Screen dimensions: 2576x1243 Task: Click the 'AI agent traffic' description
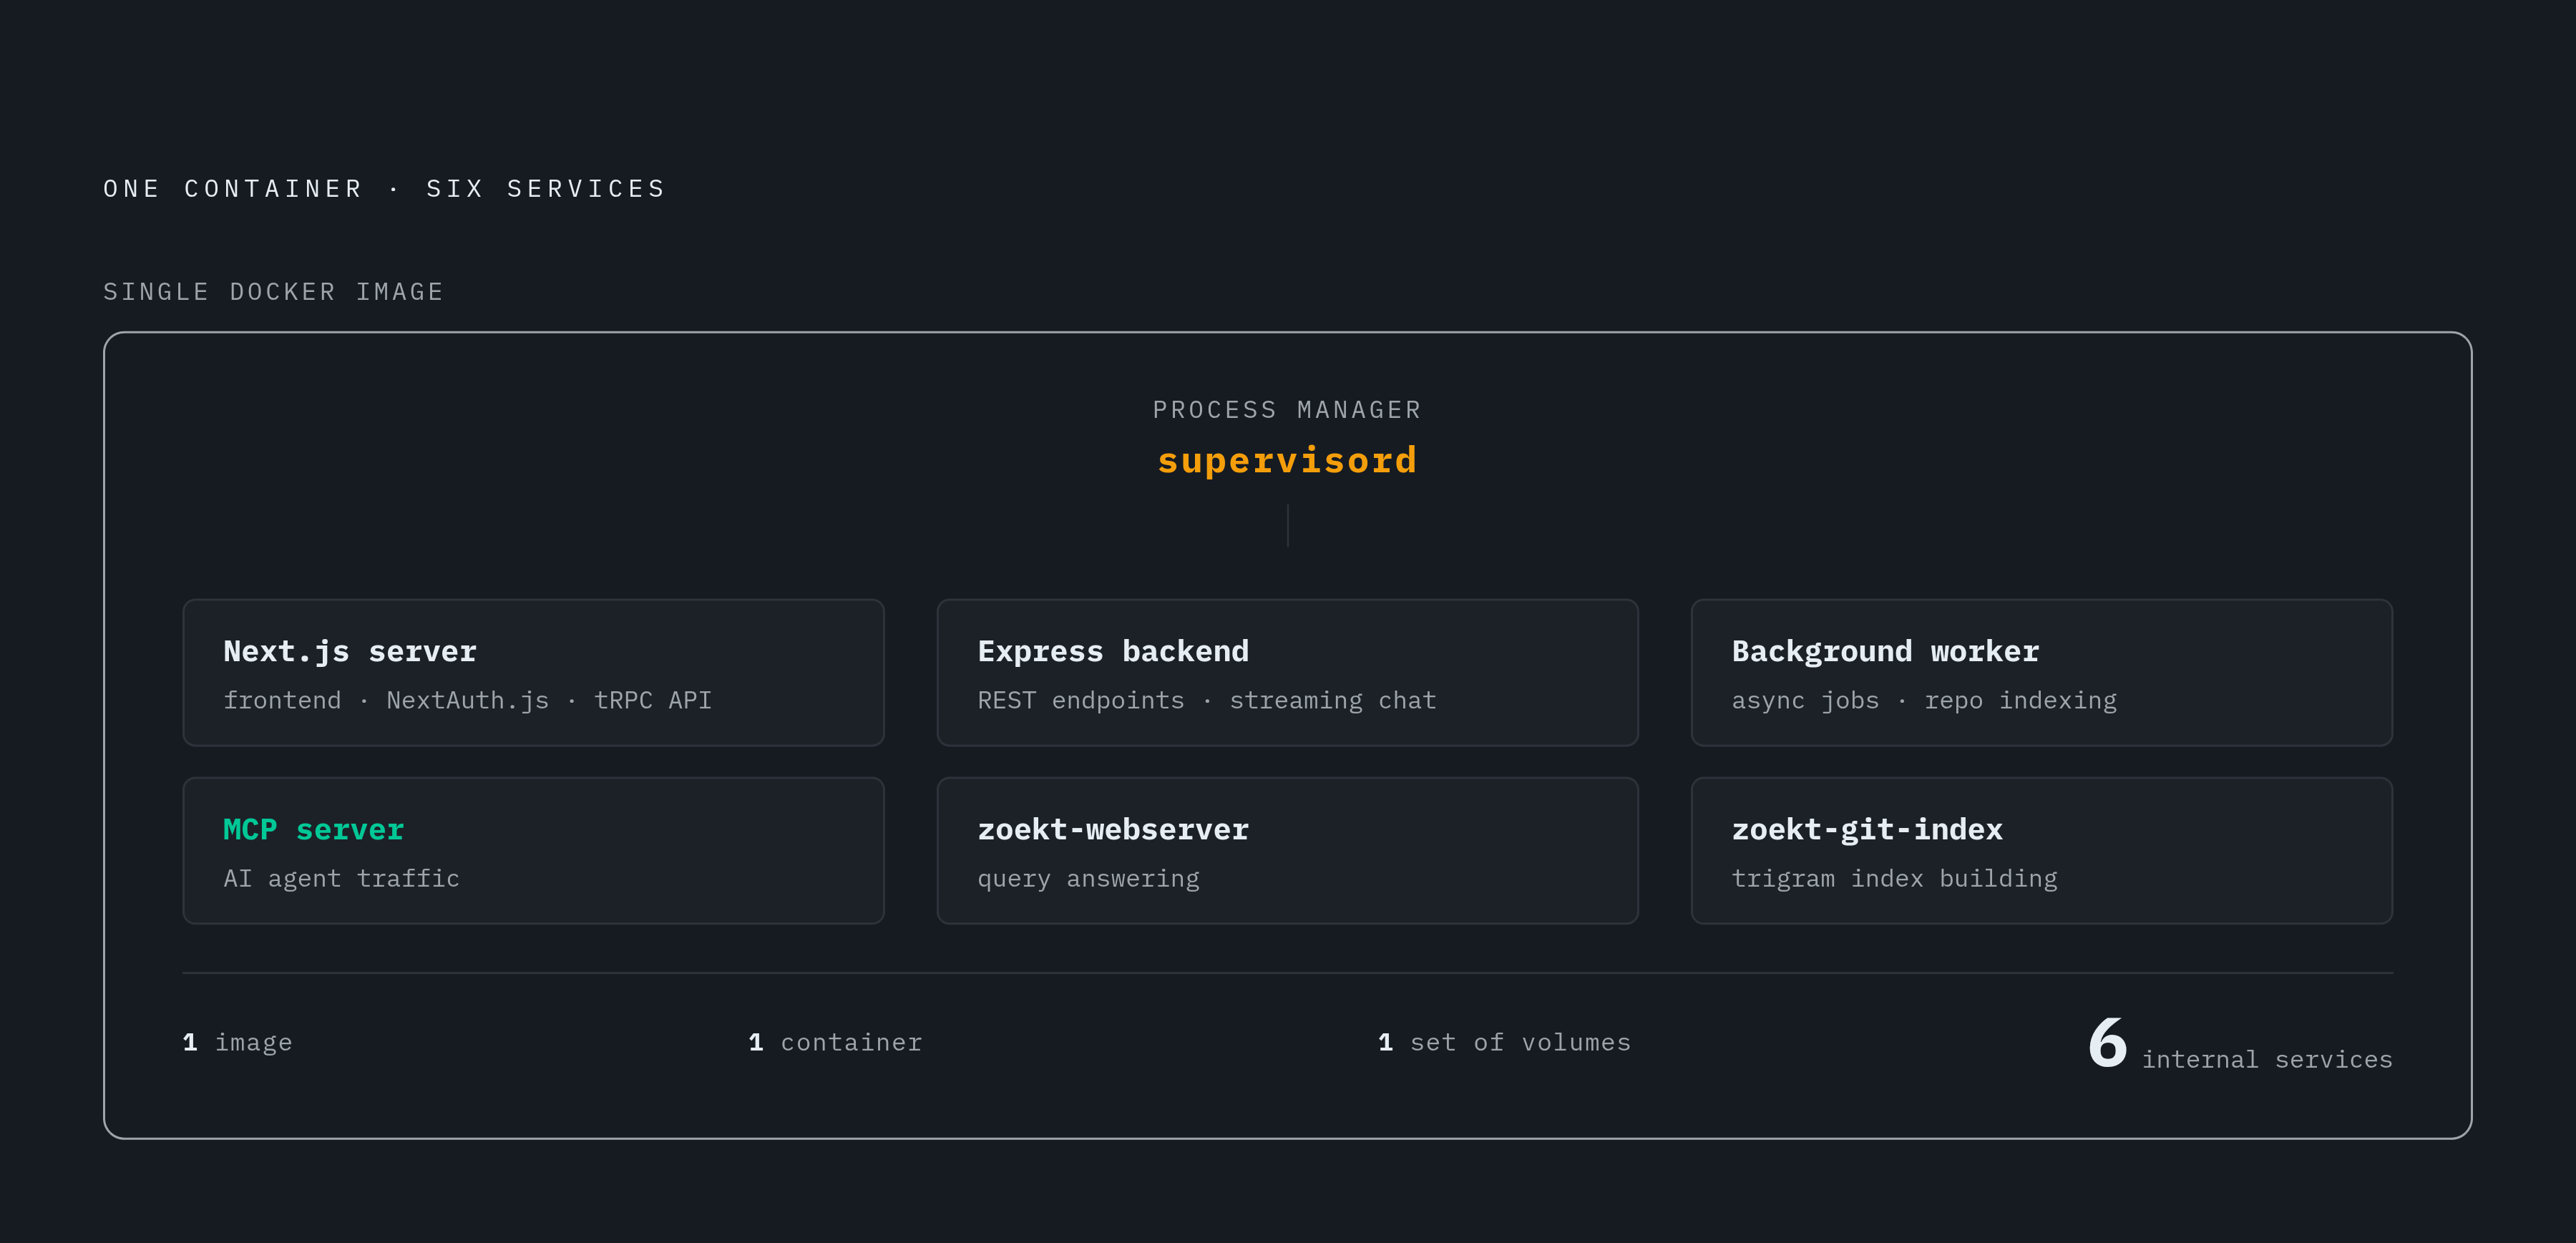pyautogui.click(x=341, y=878)
